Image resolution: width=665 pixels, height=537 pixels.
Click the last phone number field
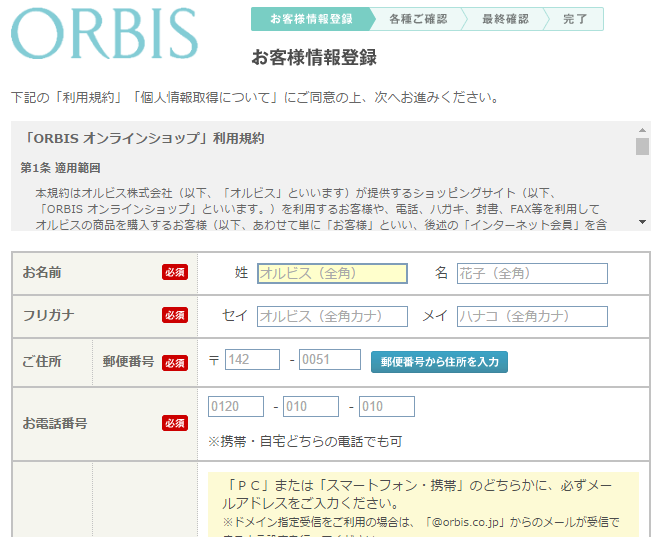click(x=387, y=406)
